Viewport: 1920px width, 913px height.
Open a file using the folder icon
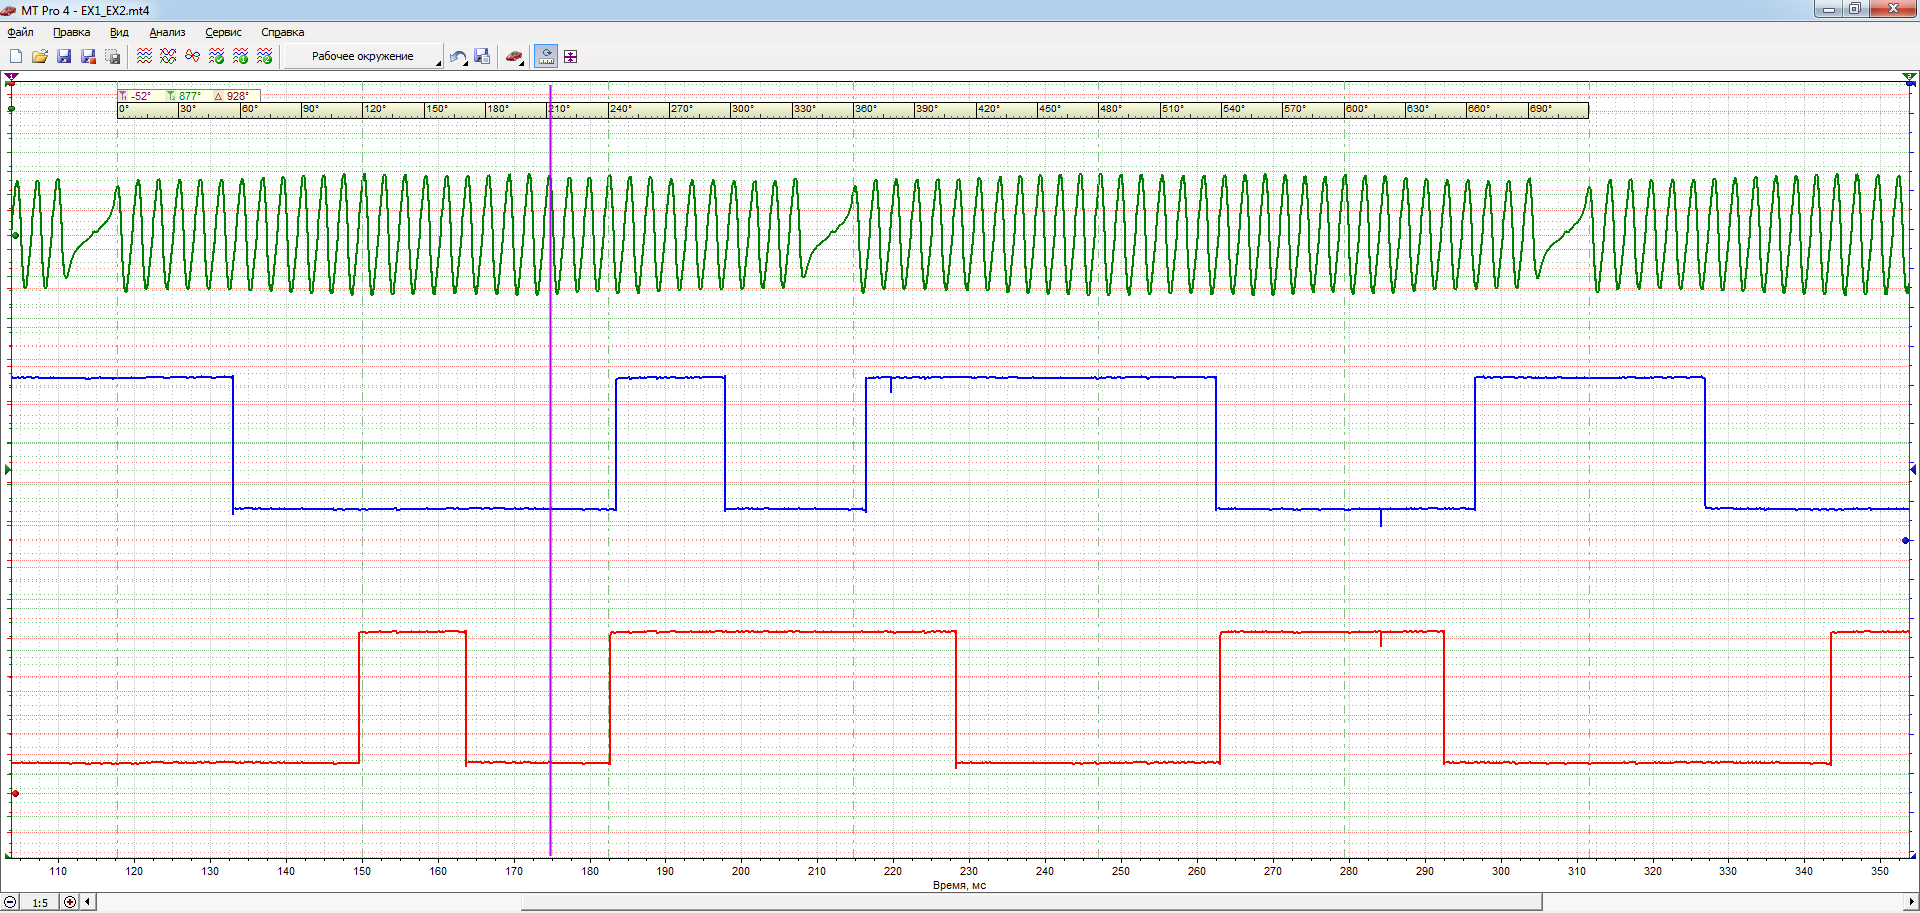pyautogui.click(x=40, y=57)
